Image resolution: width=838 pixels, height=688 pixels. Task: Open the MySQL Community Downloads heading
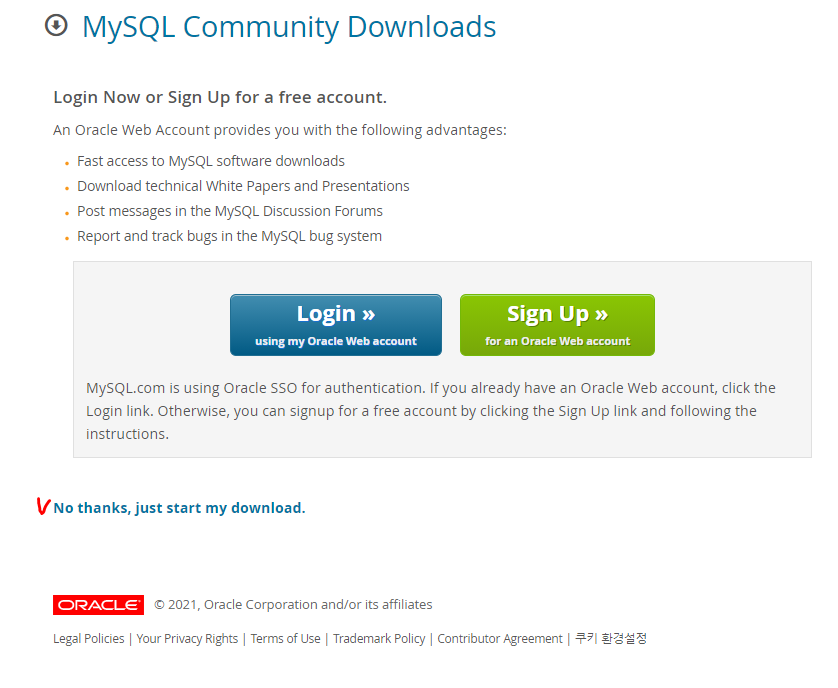click(x=289, y=27)
